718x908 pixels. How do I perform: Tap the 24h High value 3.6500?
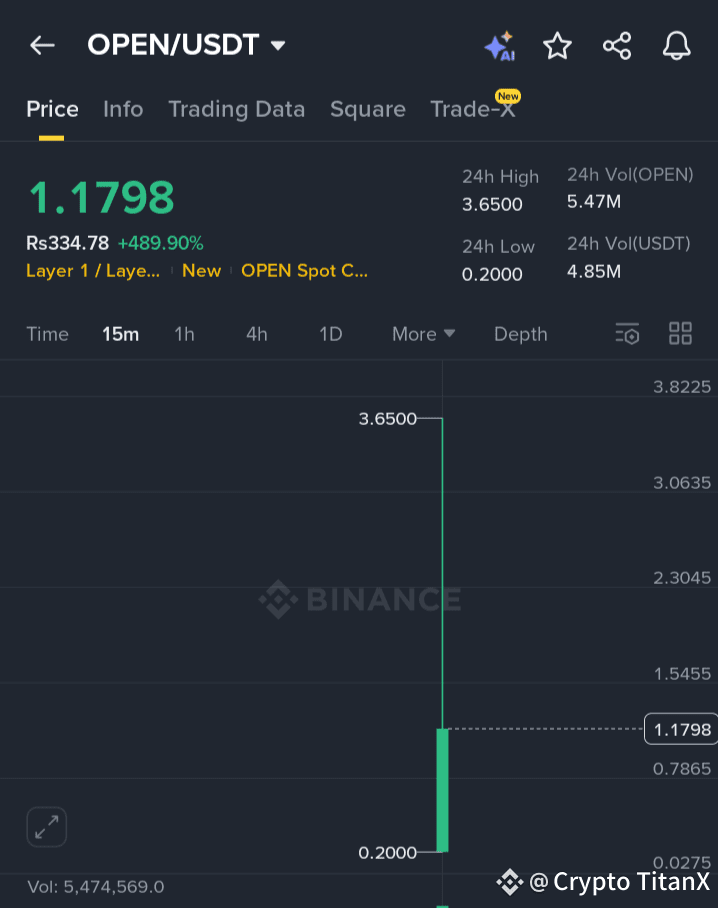pyautogui.click(x=492, y=204)
